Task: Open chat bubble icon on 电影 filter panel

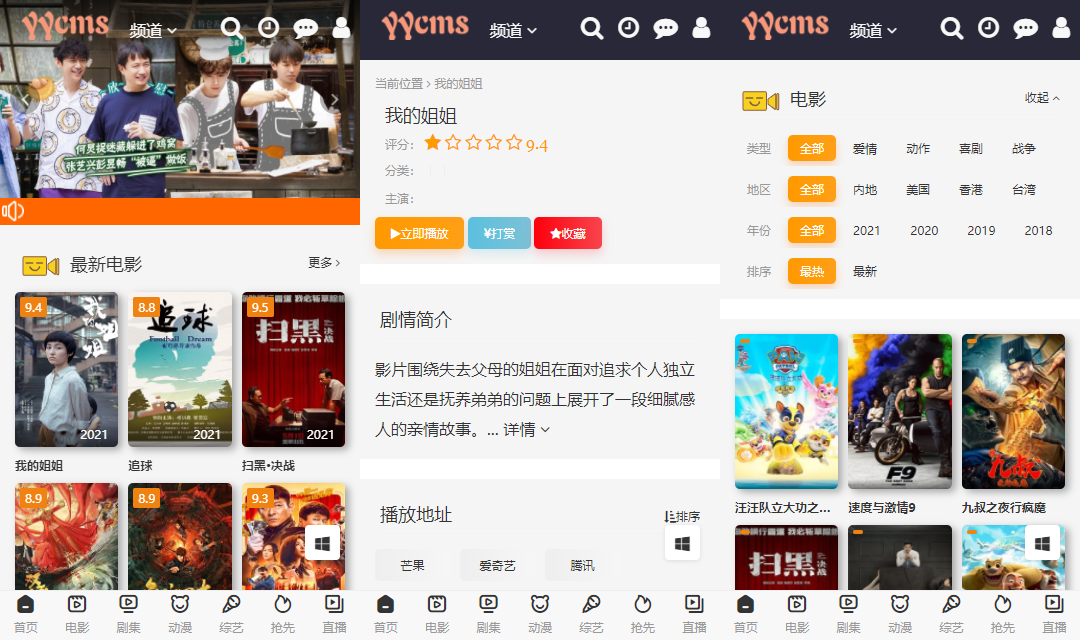Action: (x=1026, y=28)
